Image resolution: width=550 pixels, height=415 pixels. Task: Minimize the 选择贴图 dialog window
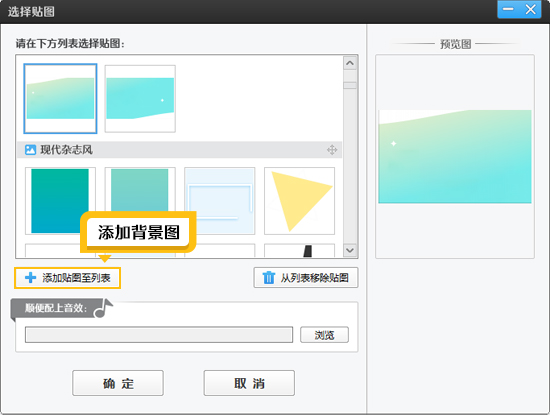coord(508,9)
